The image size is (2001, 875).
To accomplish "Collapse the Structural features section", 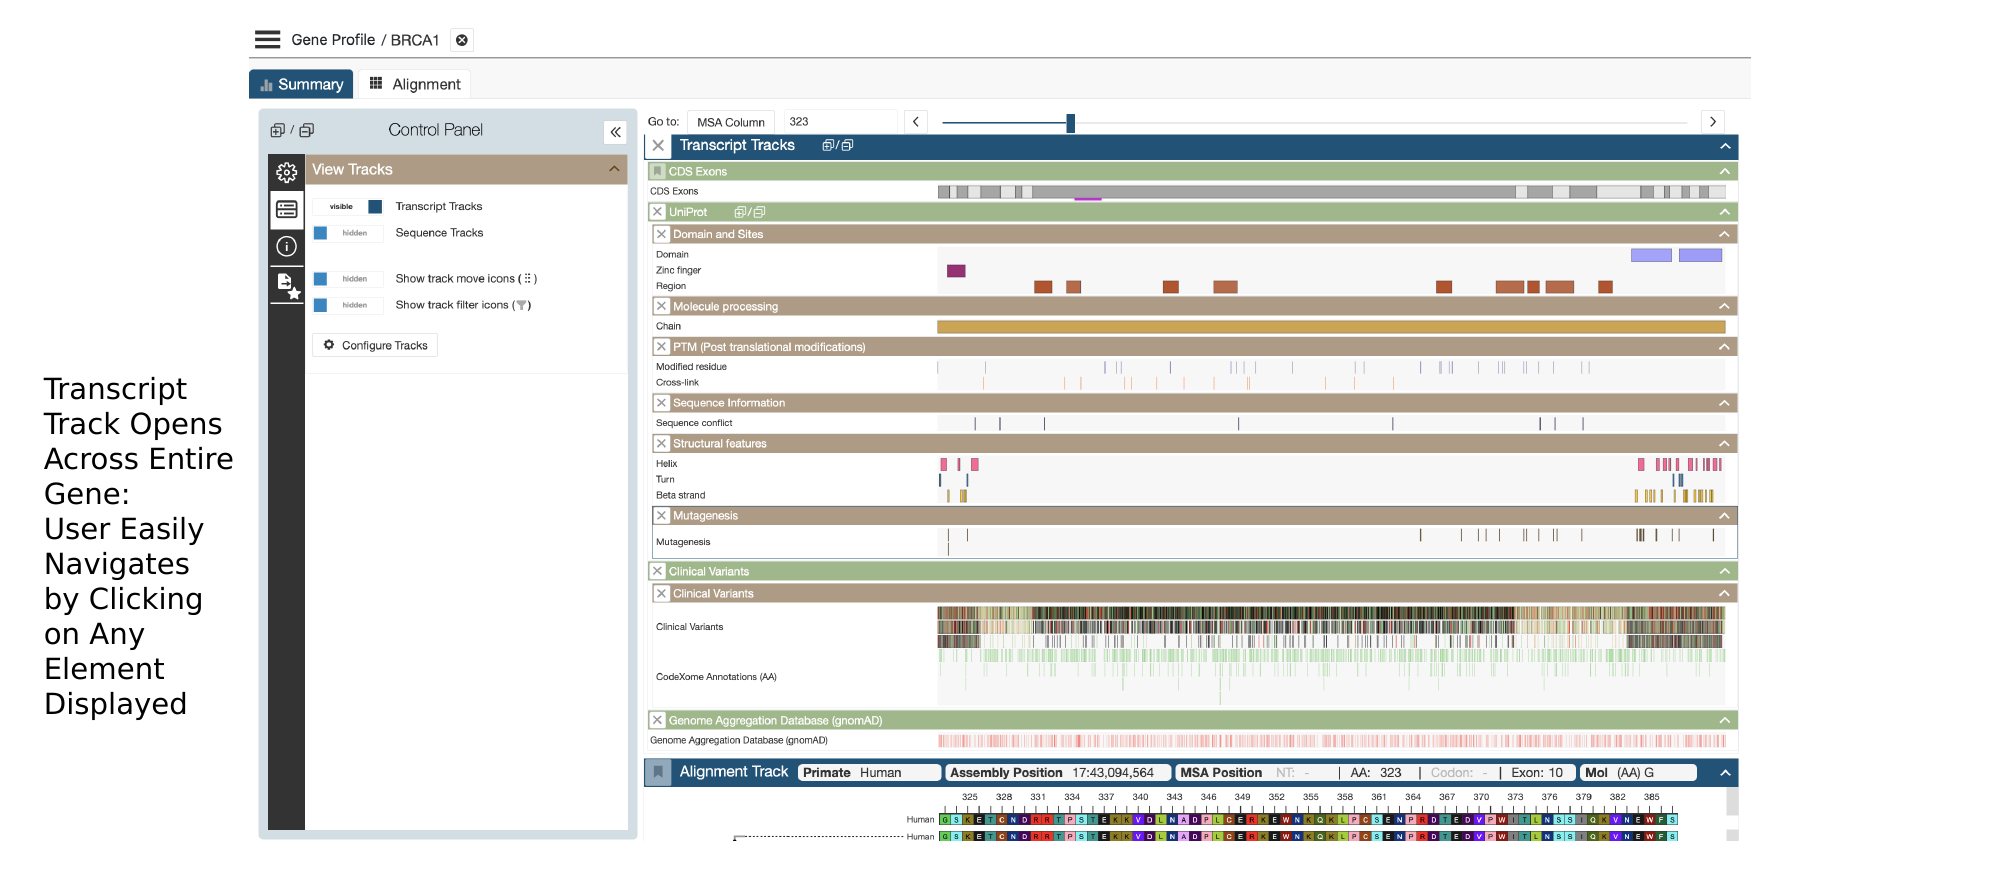I will pyautogui.click(x=1724, y=443).
